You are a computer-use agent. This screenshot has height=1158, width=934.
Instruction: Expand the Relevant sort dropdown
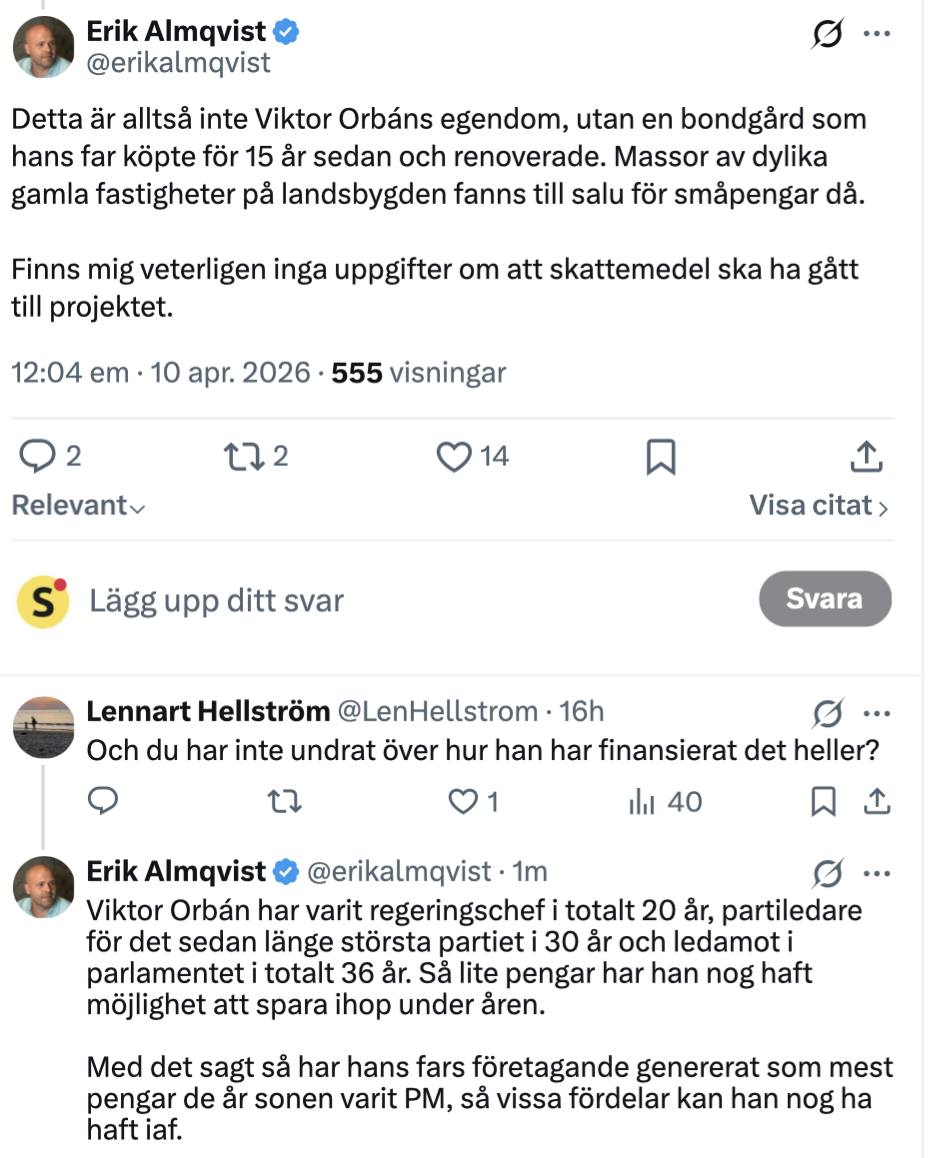pos(79,505)
